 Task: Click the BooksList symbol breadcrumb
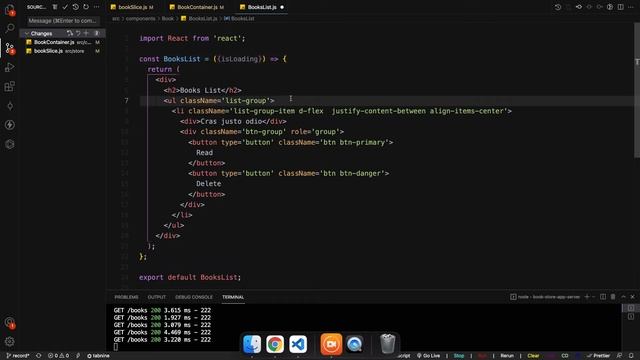[239, 18]
